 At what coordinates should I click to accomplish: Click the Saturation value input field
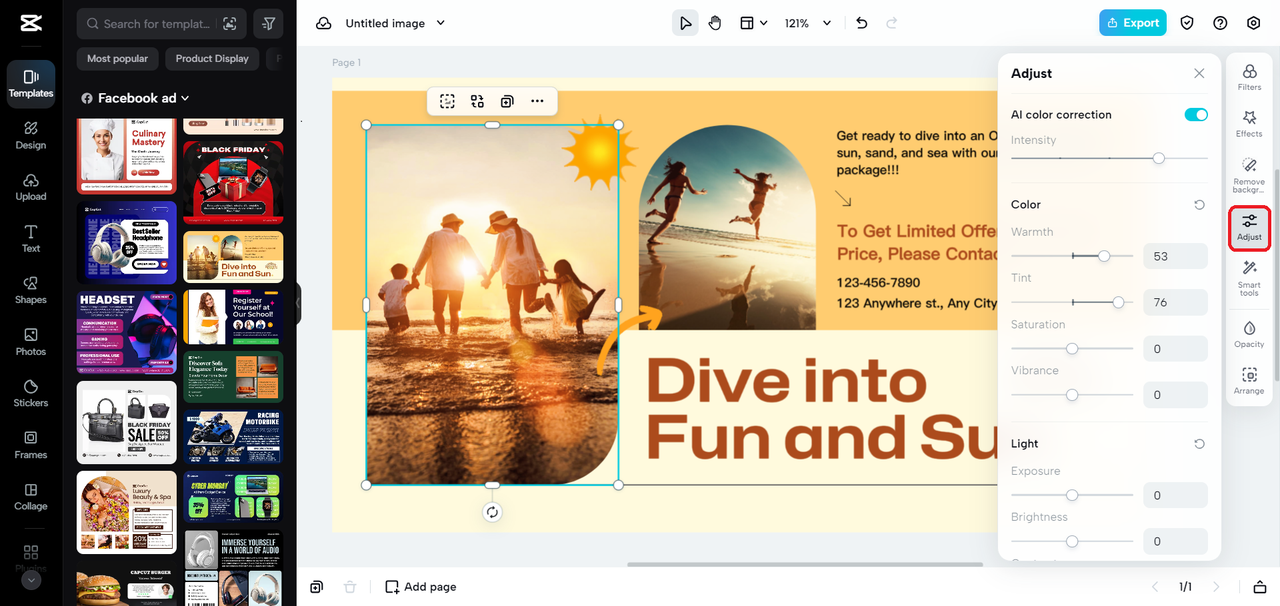[x=1175, y=349]
